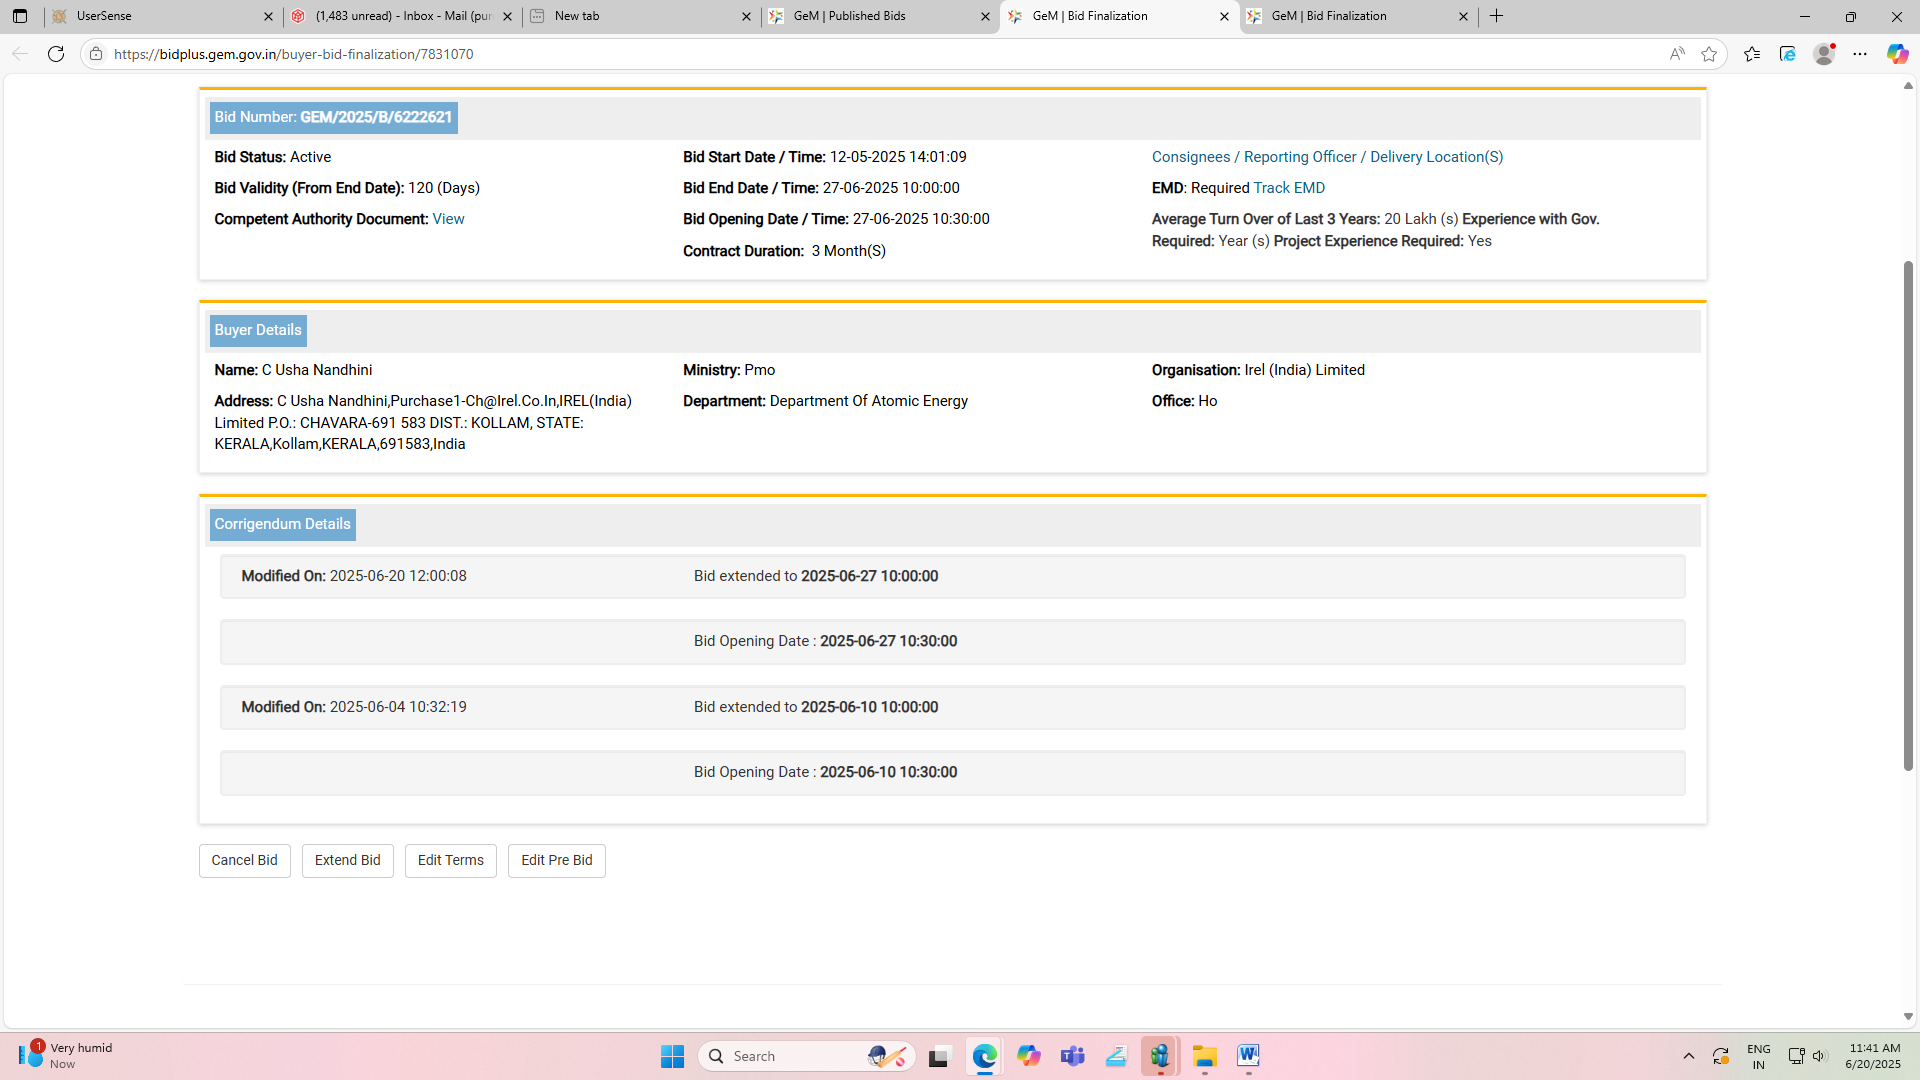Open the sync status tray icon

[1721, 1056]
